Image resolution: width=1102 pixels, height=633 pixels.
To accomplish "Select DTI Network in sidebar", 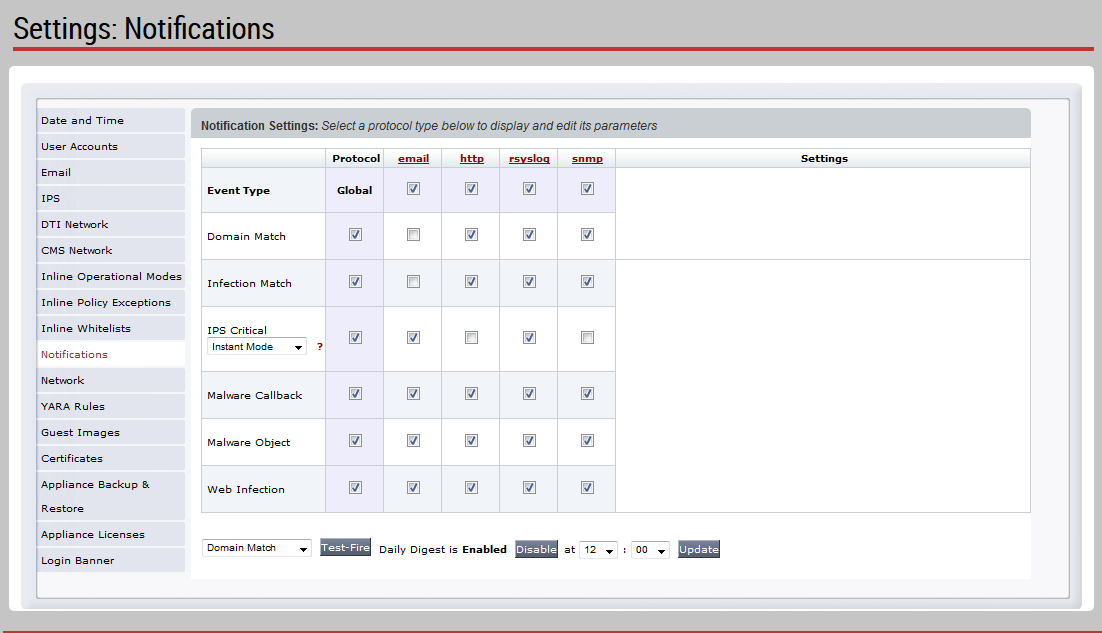I will (x=111, y=224).
